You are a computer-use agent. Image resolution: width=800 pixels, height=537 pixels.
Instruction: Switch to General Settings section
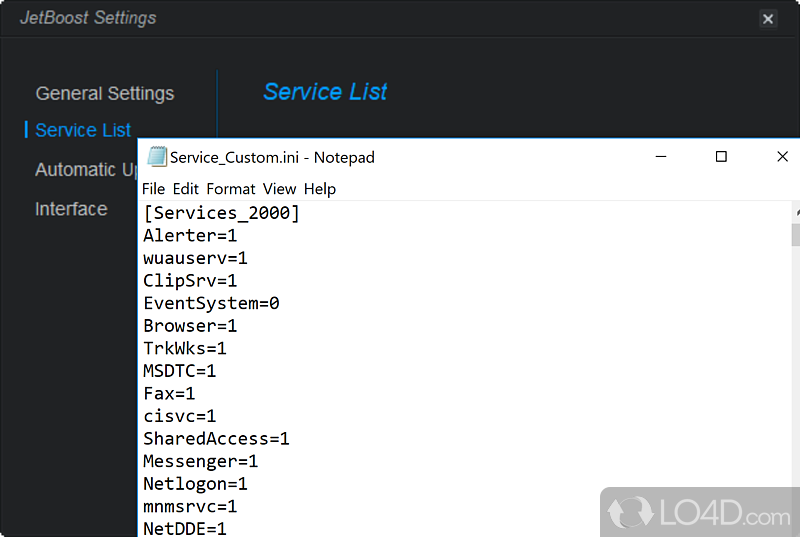pos(105,94)
